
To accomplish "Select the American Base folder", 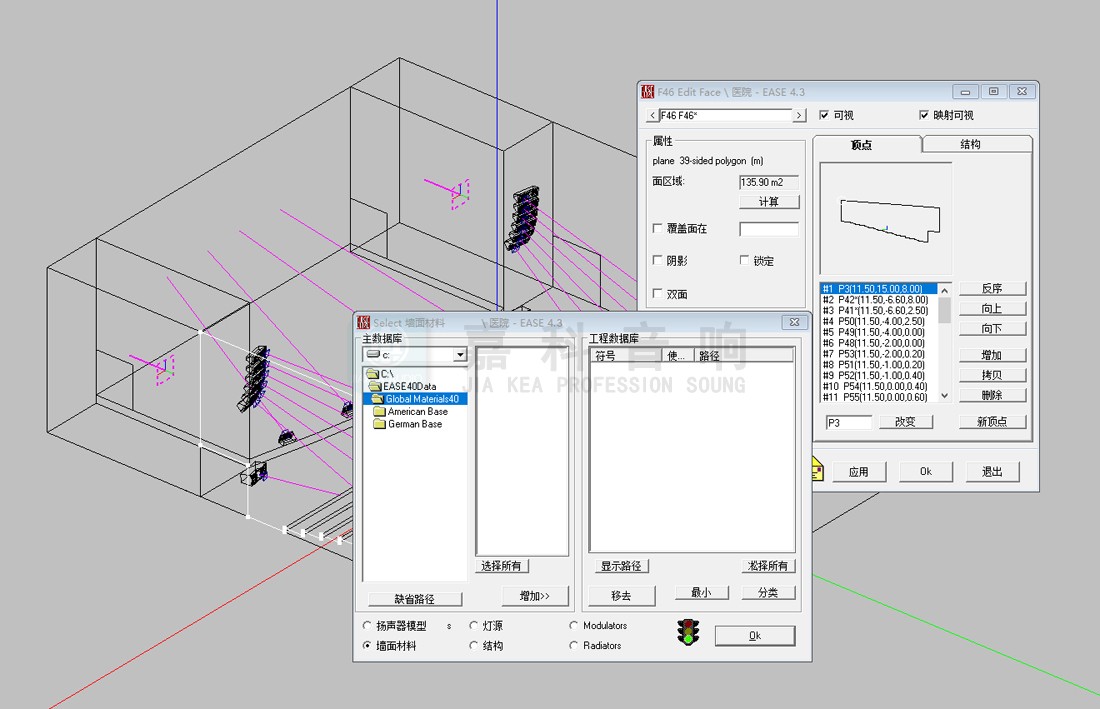I will [417, 411].
